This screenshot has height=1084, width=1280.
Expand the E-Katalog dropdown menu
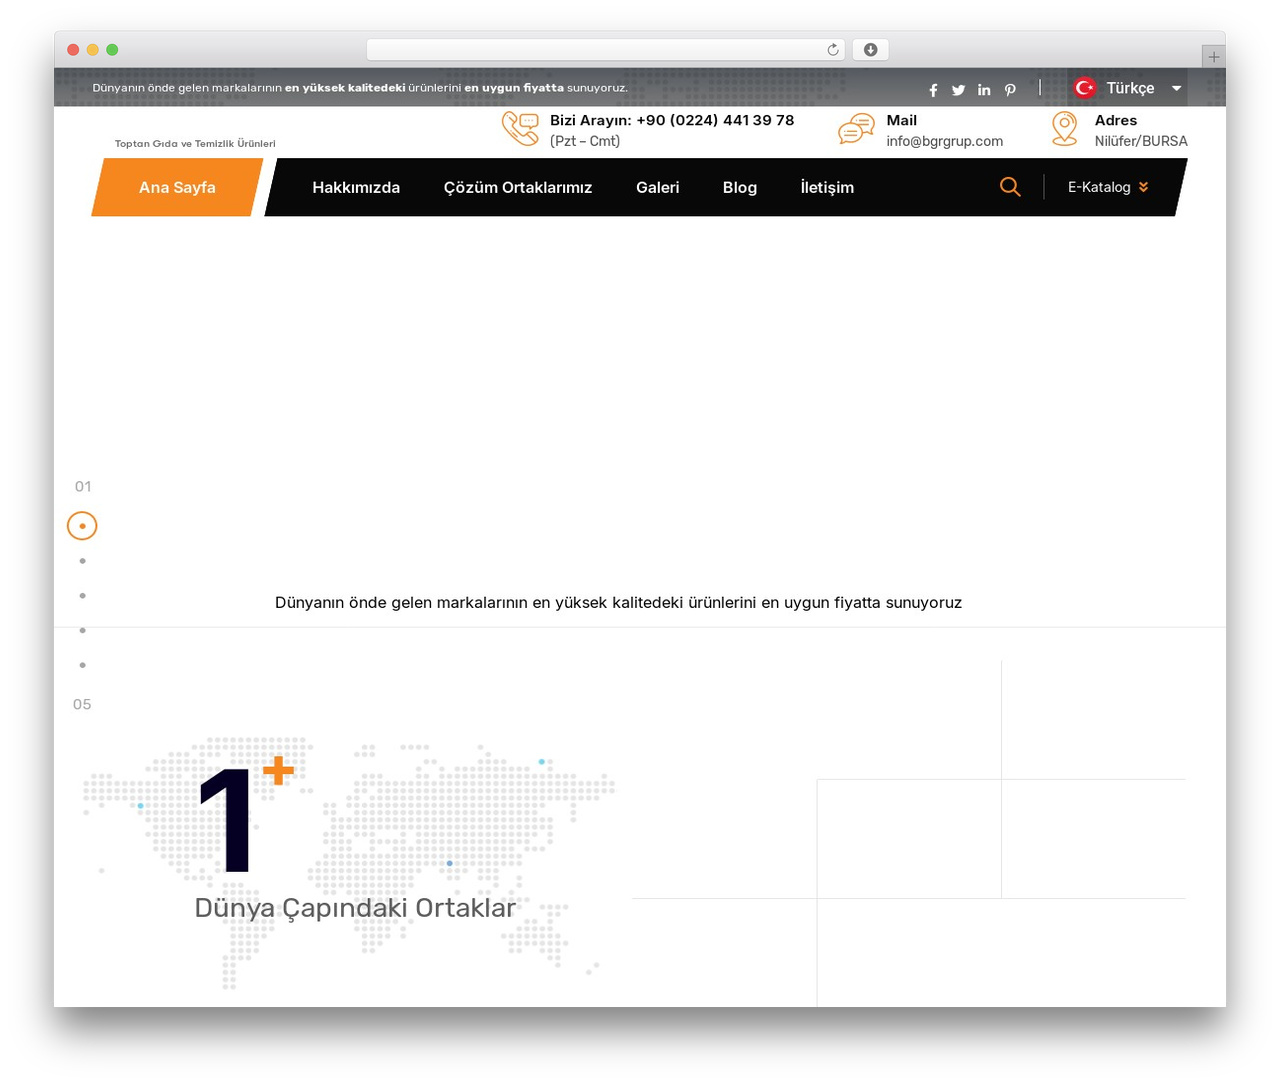[1108, 187]
